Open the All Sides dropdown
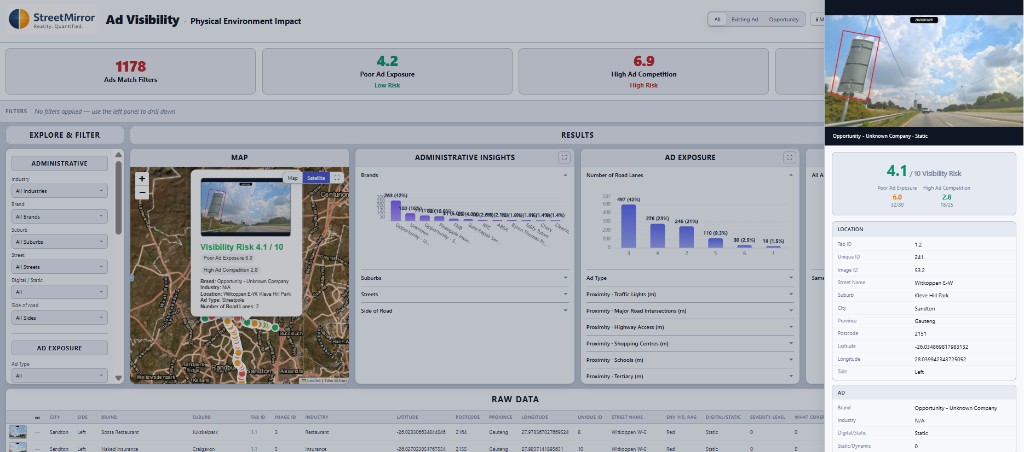The image size is (1024, 452). 59,317
